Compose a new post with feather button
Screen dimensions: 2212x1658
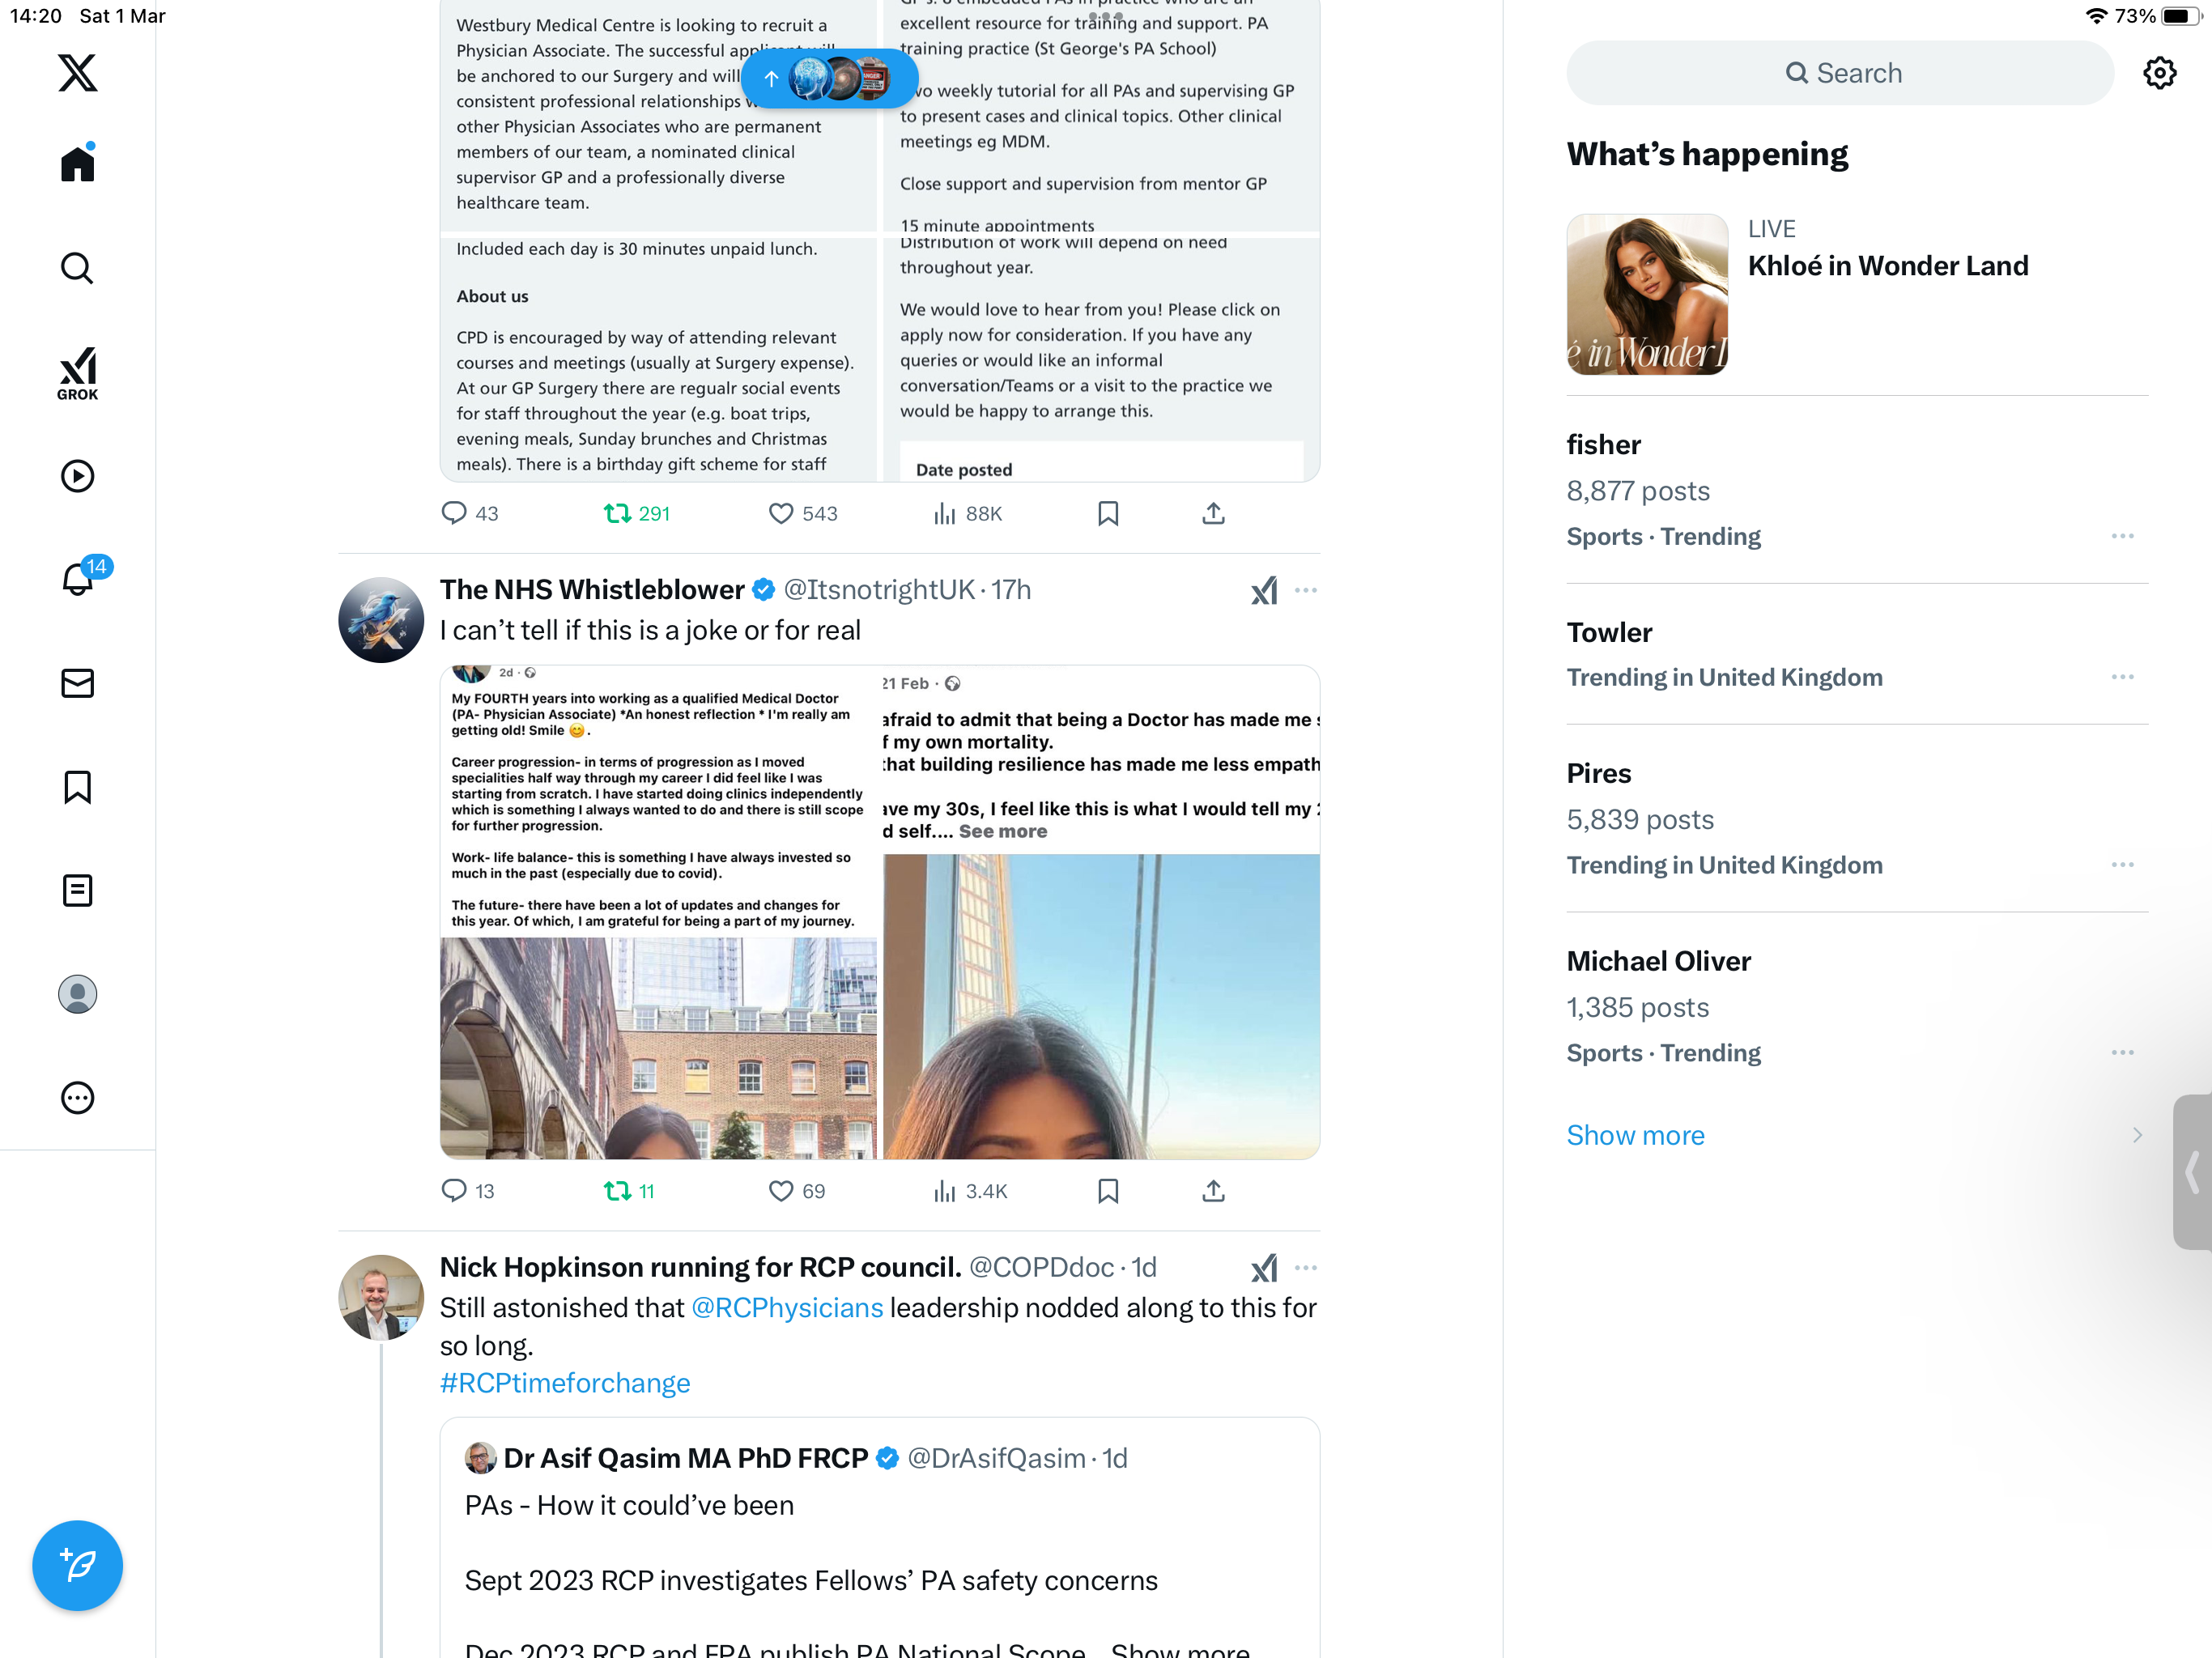[77, 1565]
